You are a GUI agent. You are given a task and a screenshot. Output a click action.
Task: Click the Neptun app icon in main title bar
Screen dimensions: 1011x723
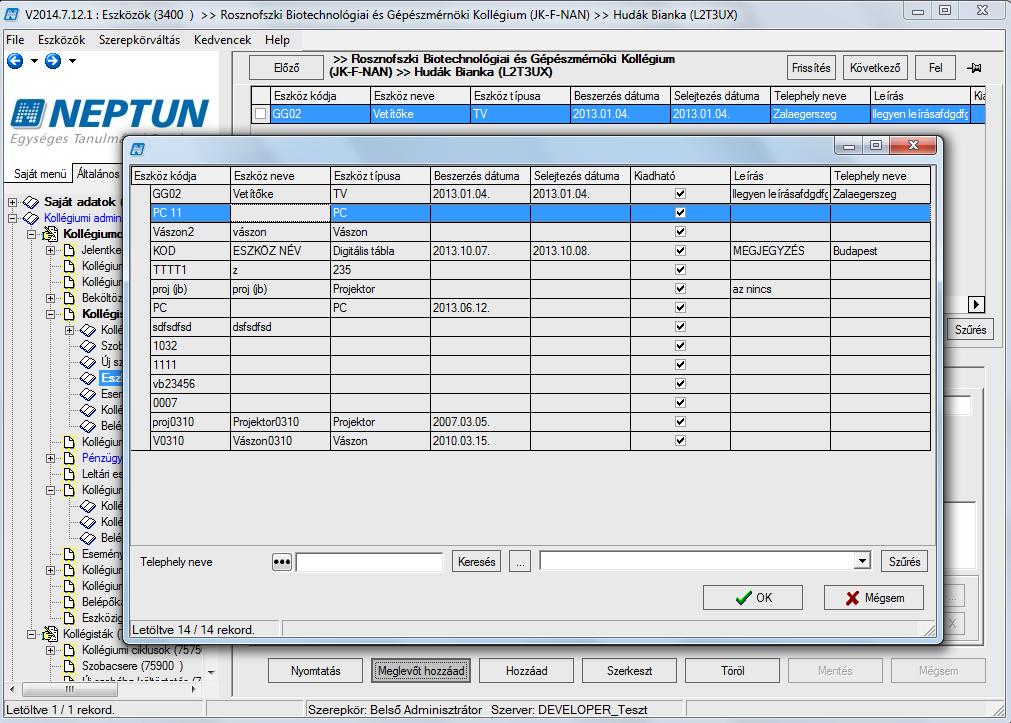pyautogui.click(x=11, y=14)
